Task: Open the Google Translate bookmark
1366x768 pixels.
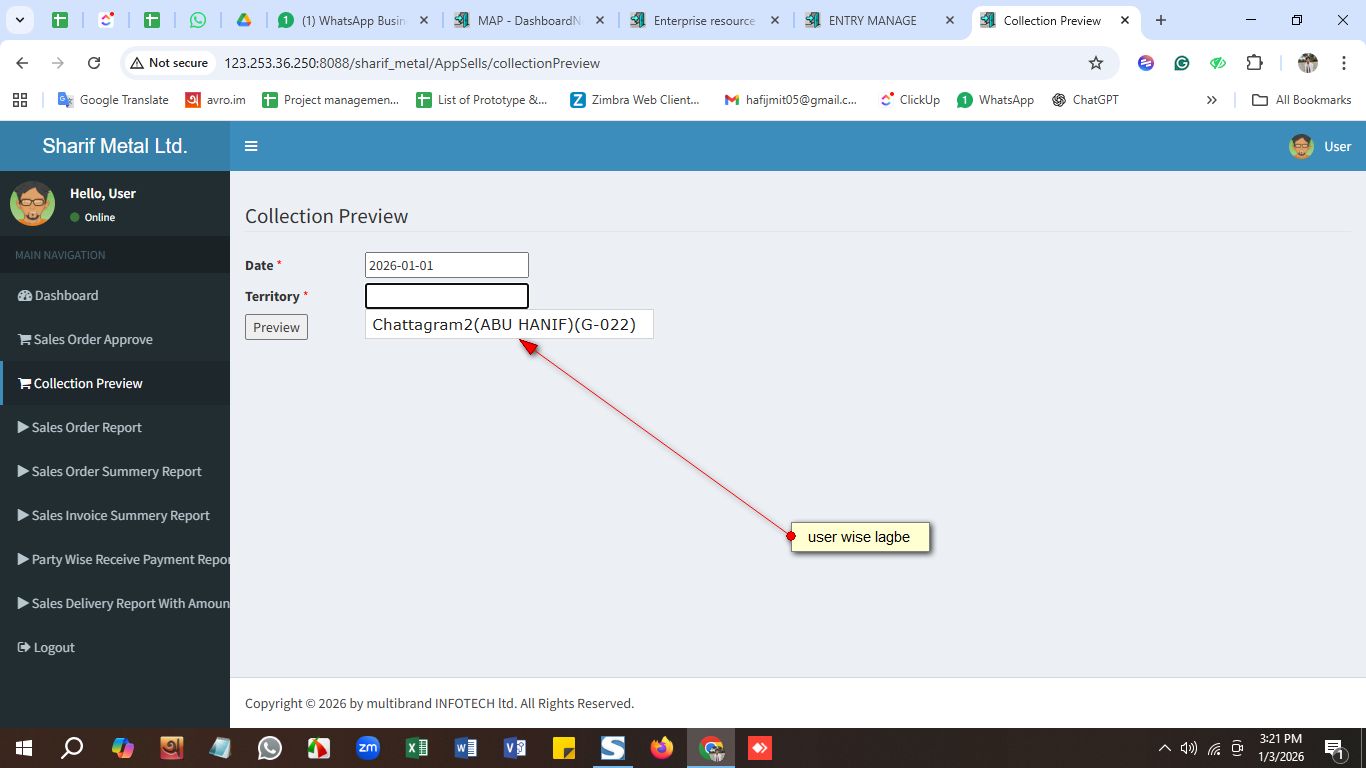Action: [113, 100]
